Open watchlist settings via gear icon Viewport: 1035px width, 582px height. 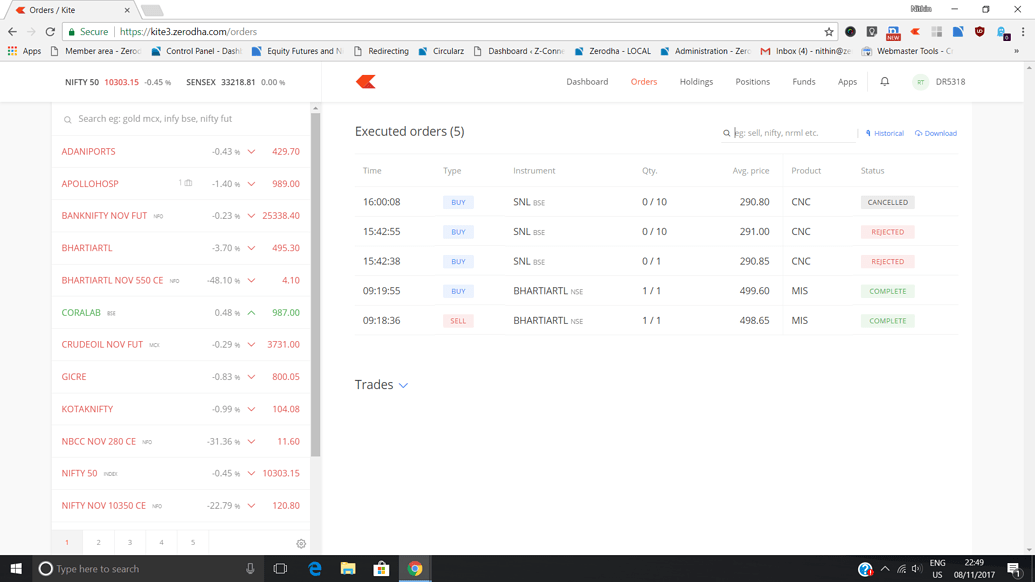tap(300, 541)
